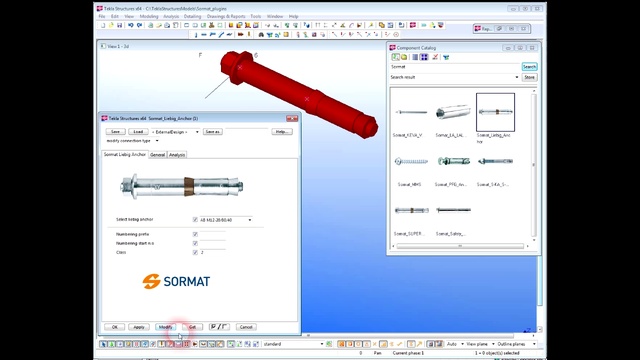Viewport: 640px width, 360px height.
Task: Click the blue horizontal beam icon in second toolbar row
Action: (x=204, y=35)
